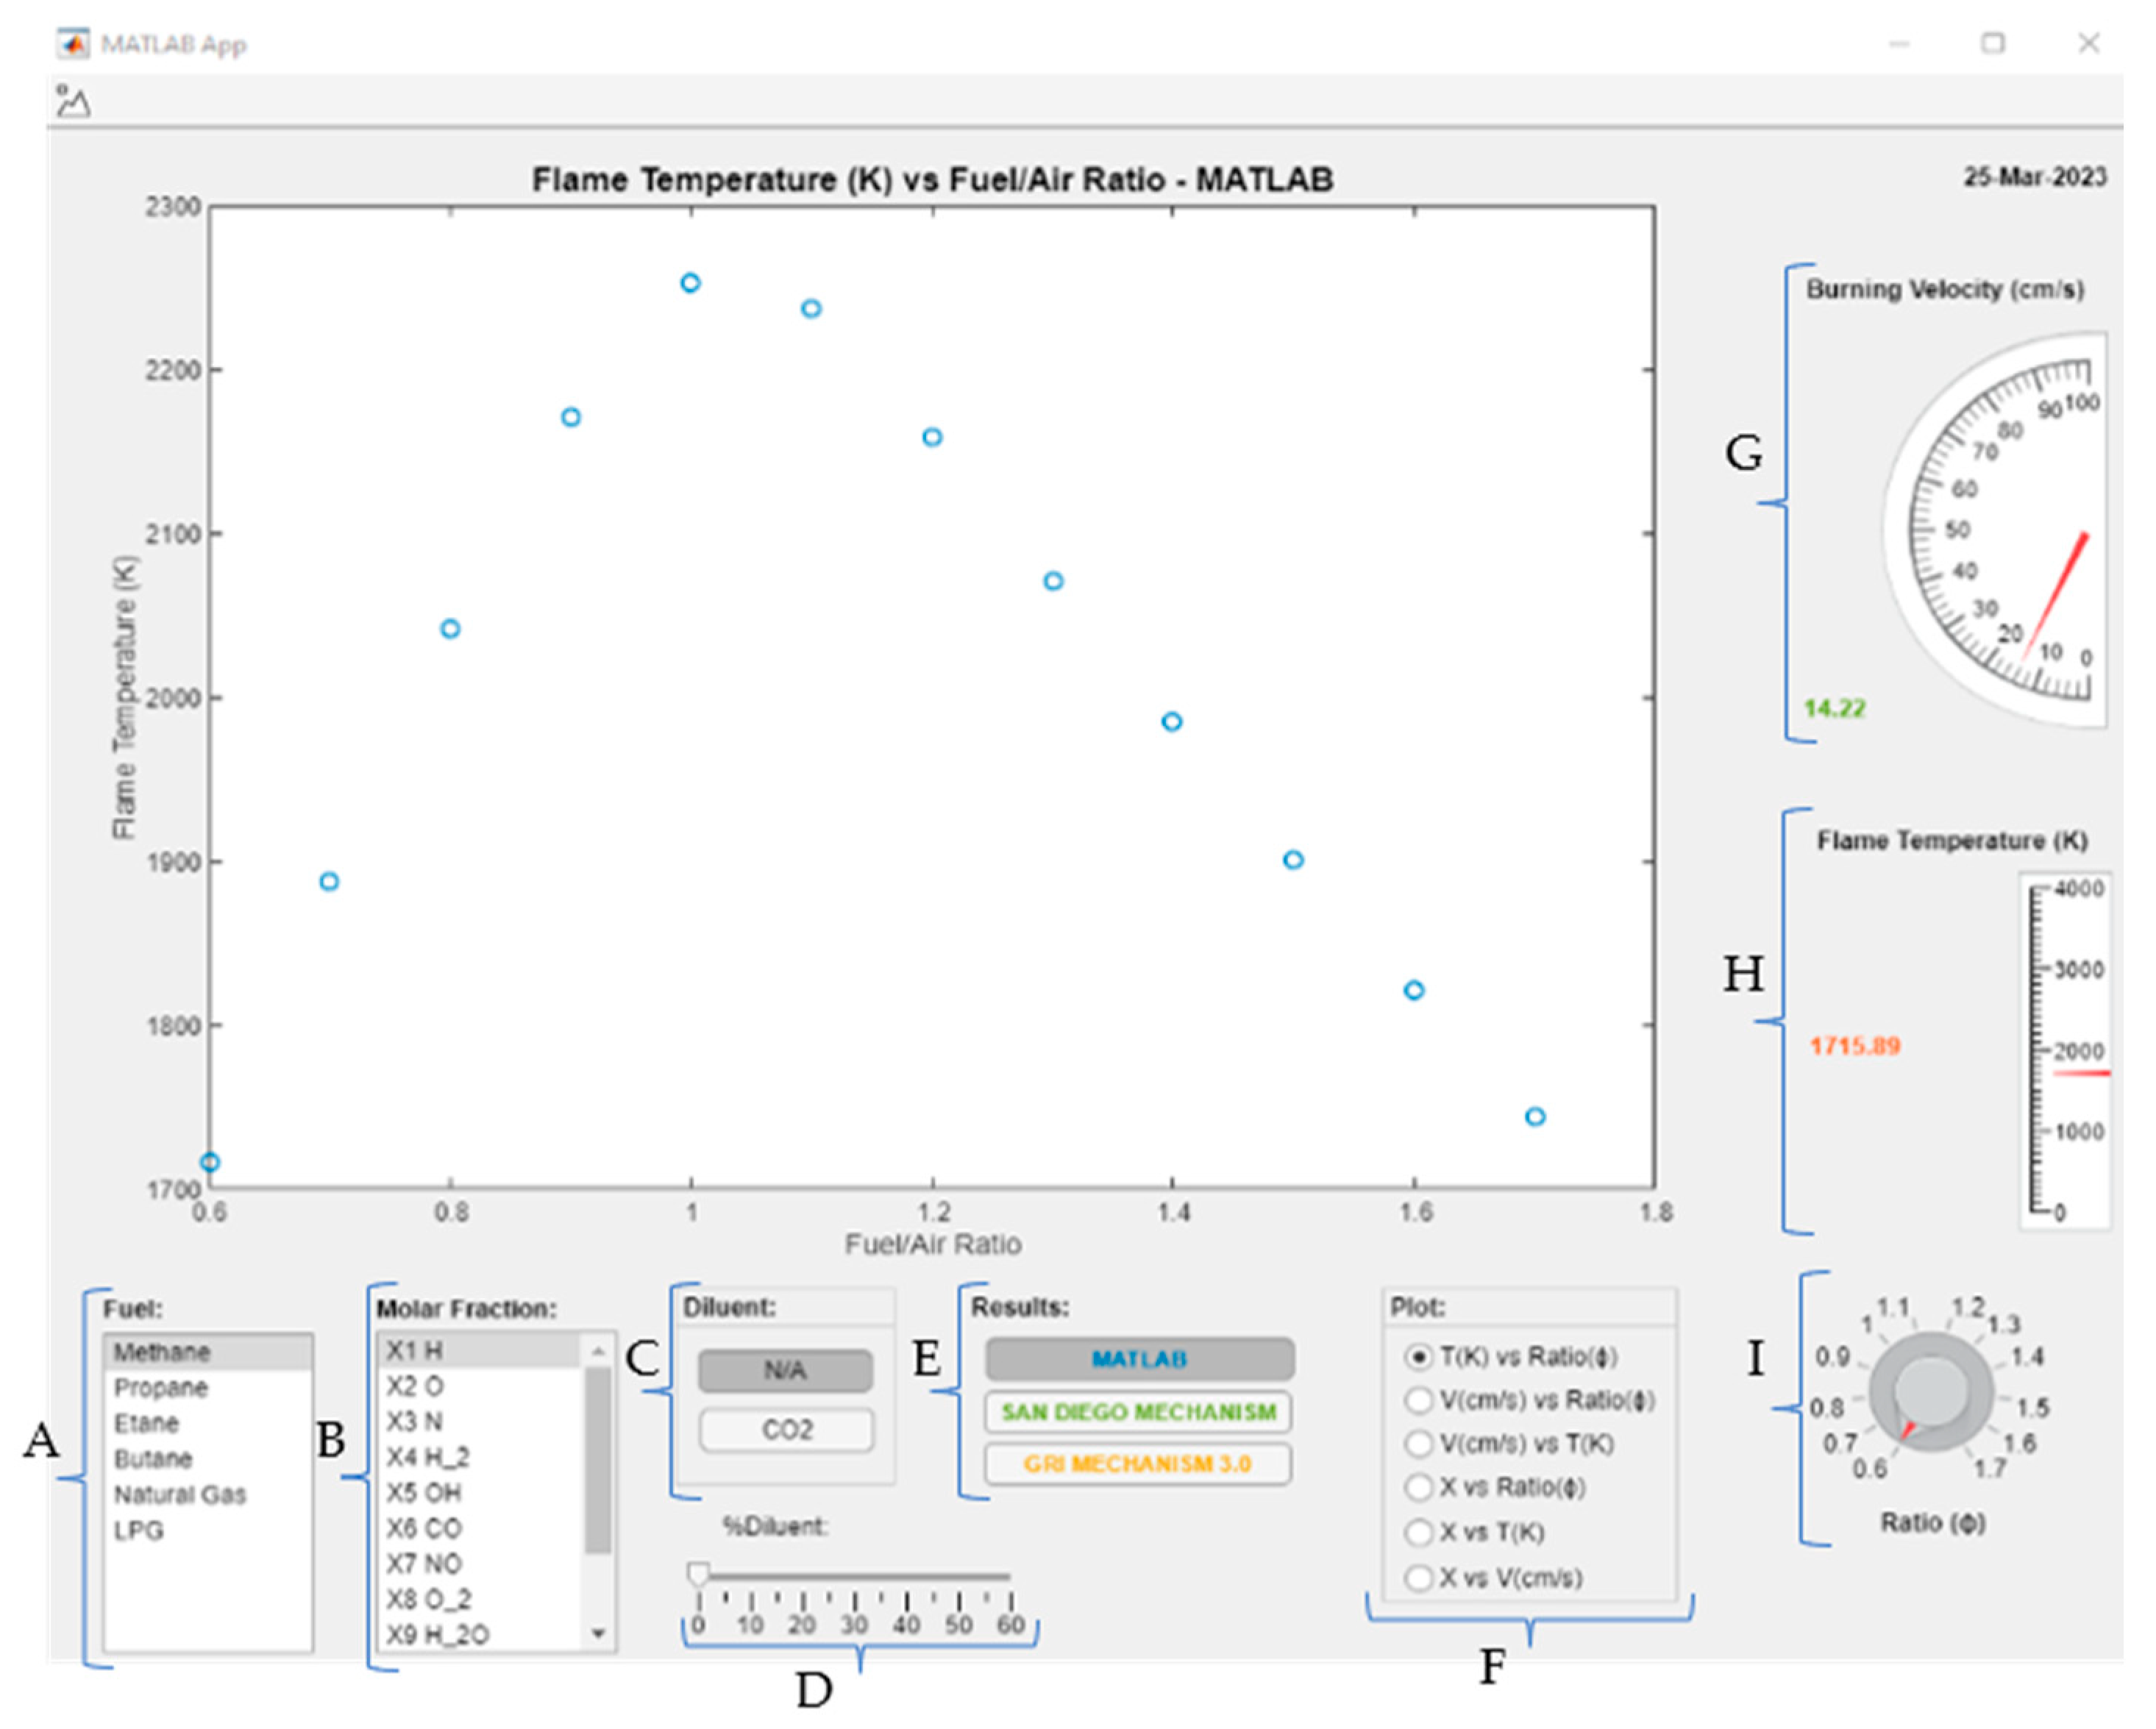
Task: Select Propane in the Fuel list
Action: pos(161,1388)
